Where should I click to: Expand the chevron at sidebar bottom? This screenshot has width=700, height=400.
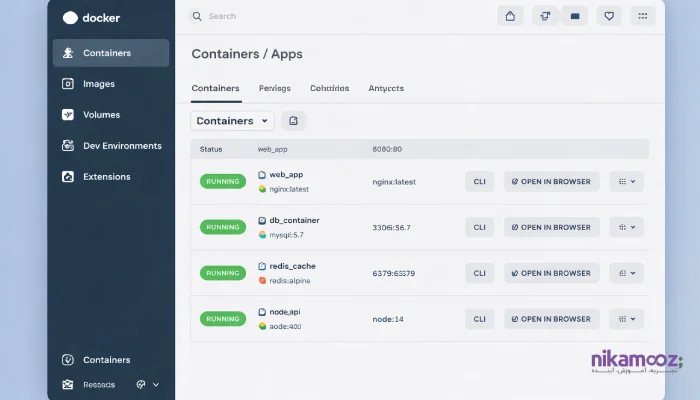pos(155,384)
